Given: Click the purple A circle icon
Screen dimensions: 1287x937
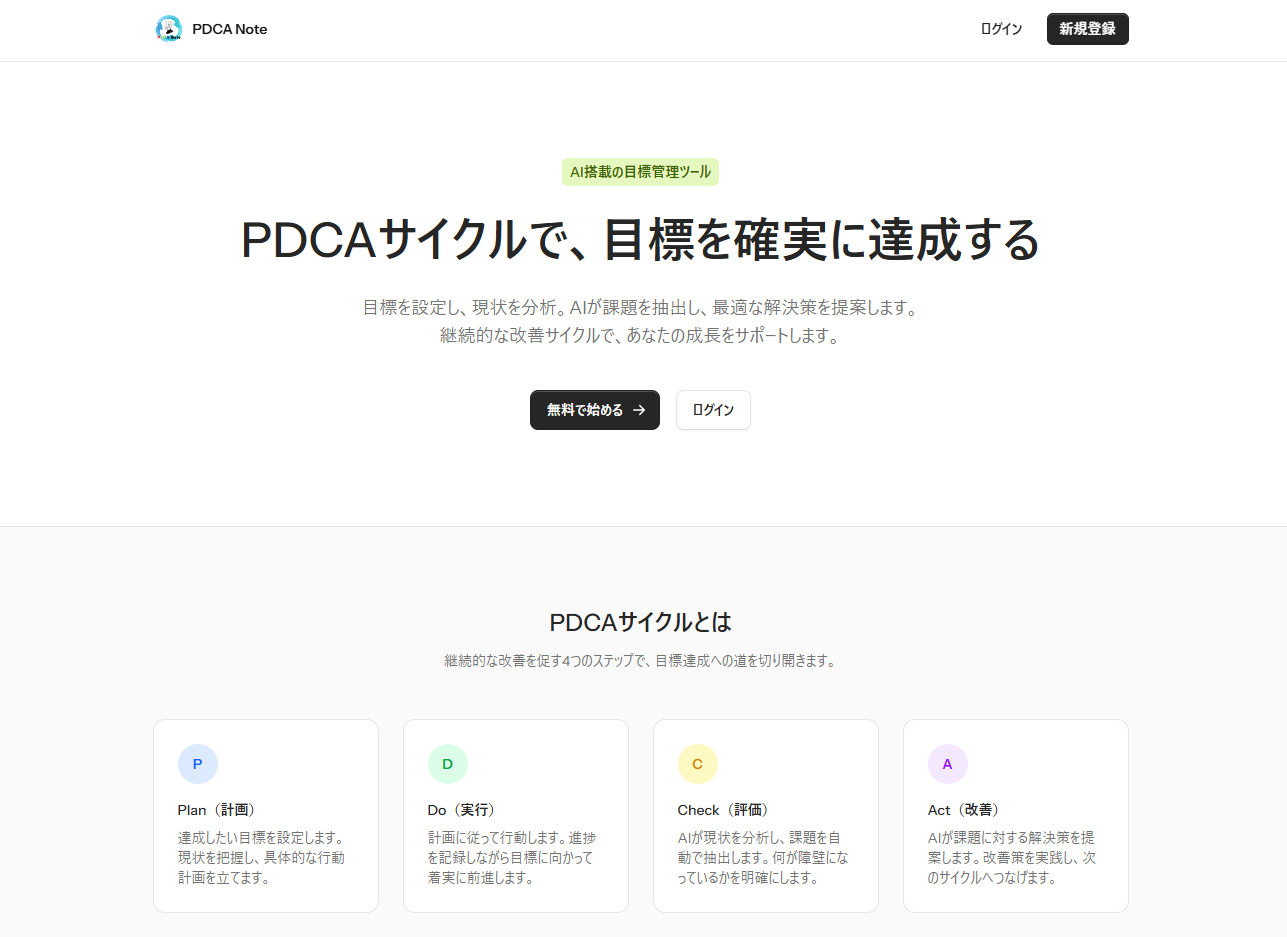Looking at the screenshot, I should coord(948,764).
